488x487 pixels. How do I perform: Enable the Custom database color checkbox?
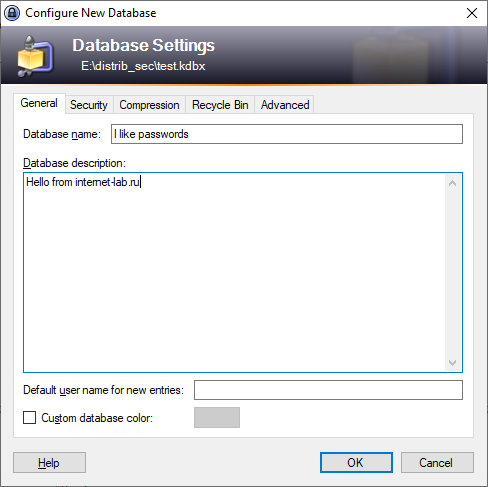tap(30, 417)
